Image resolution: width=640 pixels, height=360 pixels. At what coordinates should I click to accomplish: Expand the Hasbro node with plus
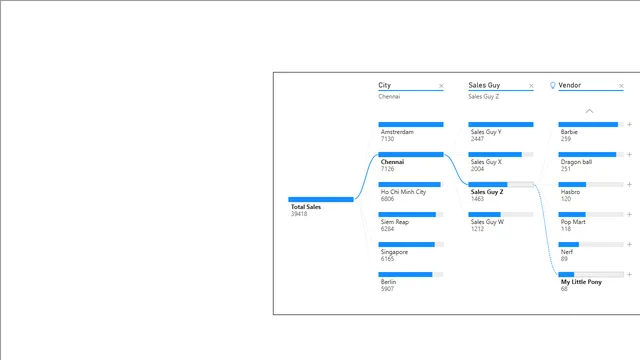point(629,184)
